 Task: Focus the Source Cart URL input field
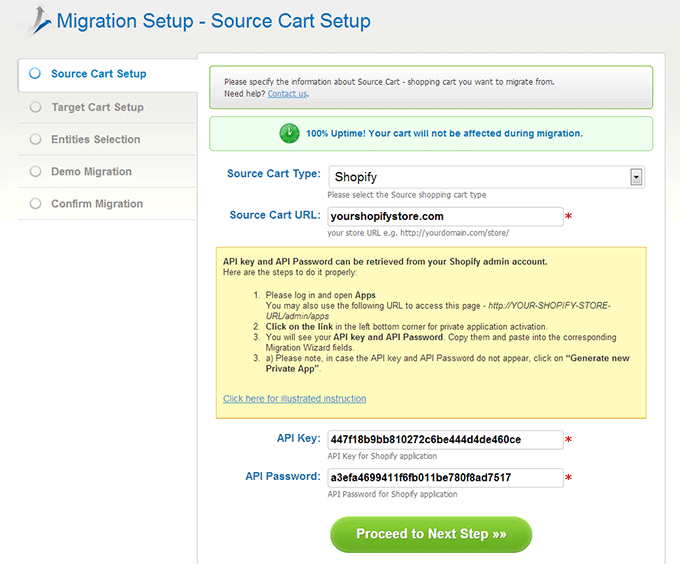445,216
